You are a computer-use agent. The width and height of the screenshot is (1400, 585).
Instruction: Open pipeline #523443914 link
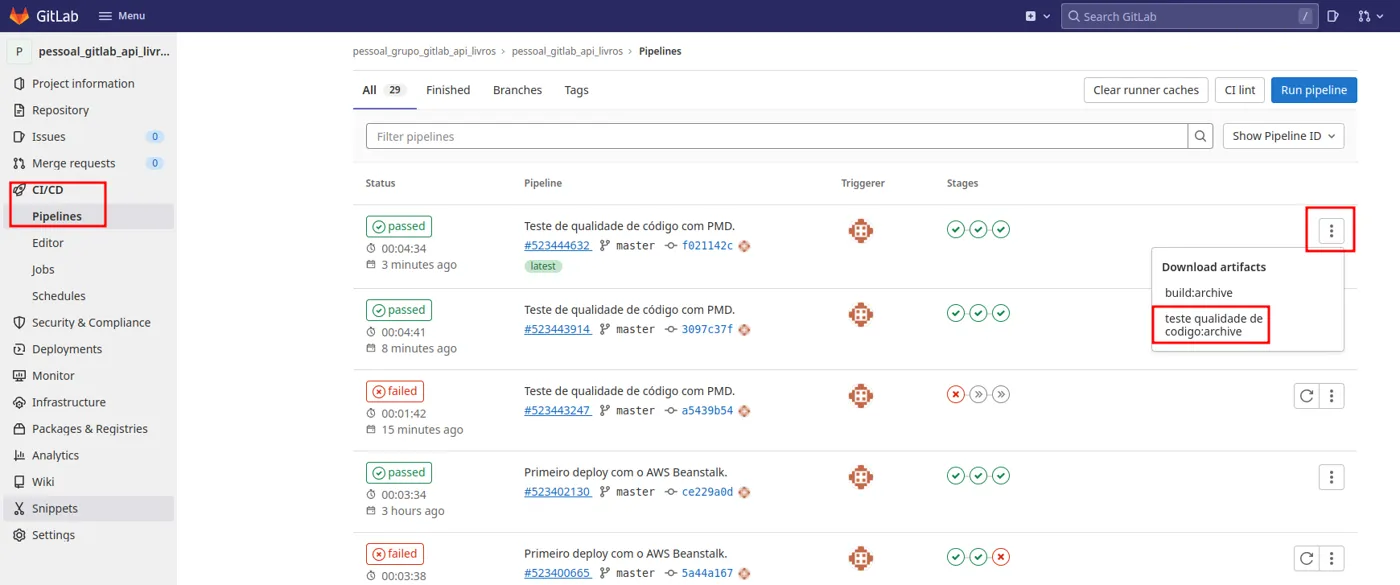(557, 329)
